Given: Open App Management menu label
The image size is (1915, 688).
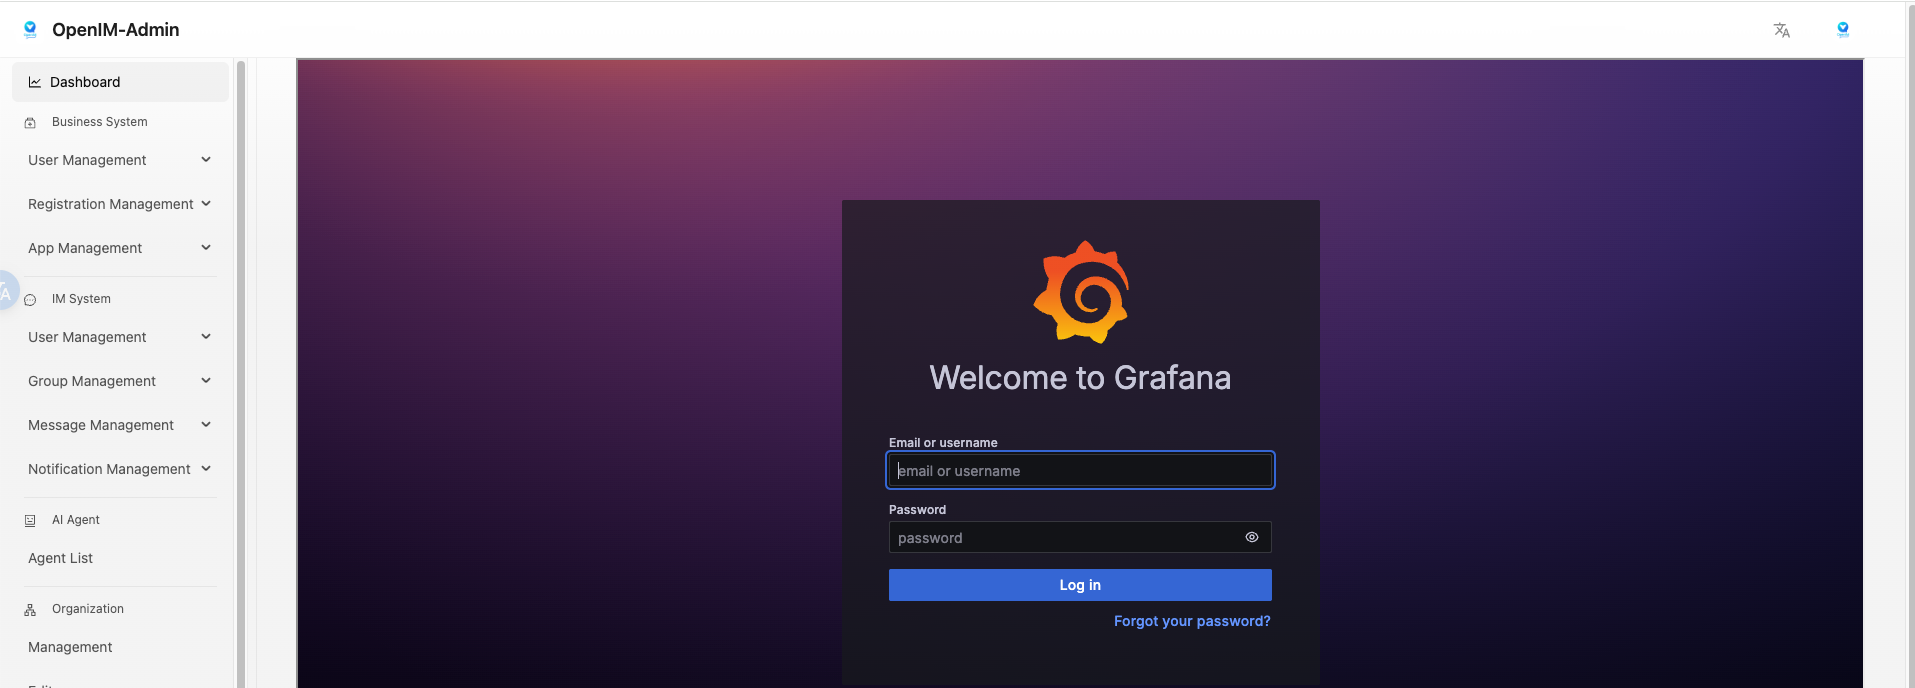Looking at the screenshot, I should click(85, 248).
